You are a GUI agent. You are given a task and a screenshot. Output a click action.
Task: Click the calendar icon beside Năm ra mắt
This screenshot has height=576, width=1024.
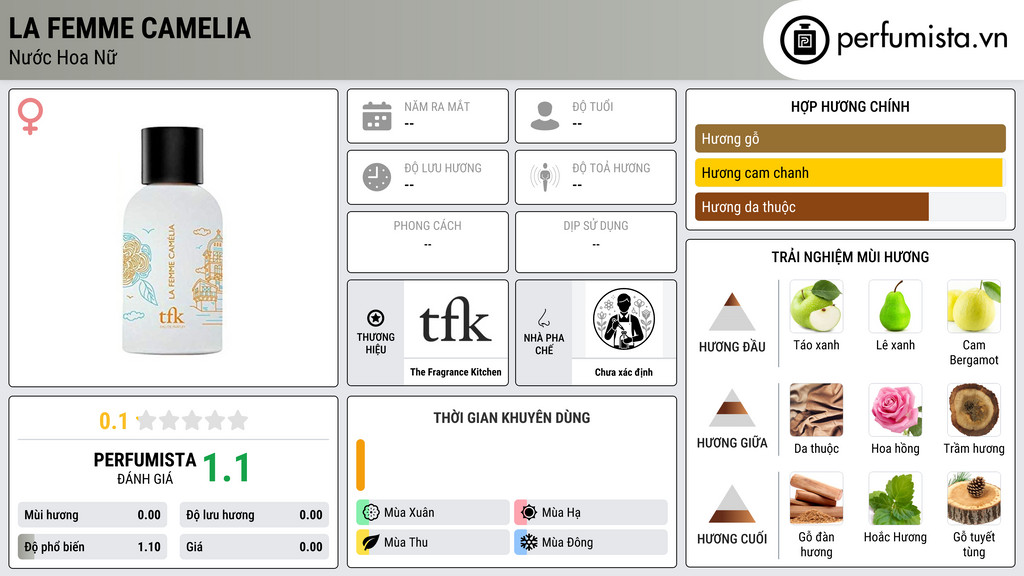(x=377, y=116)
